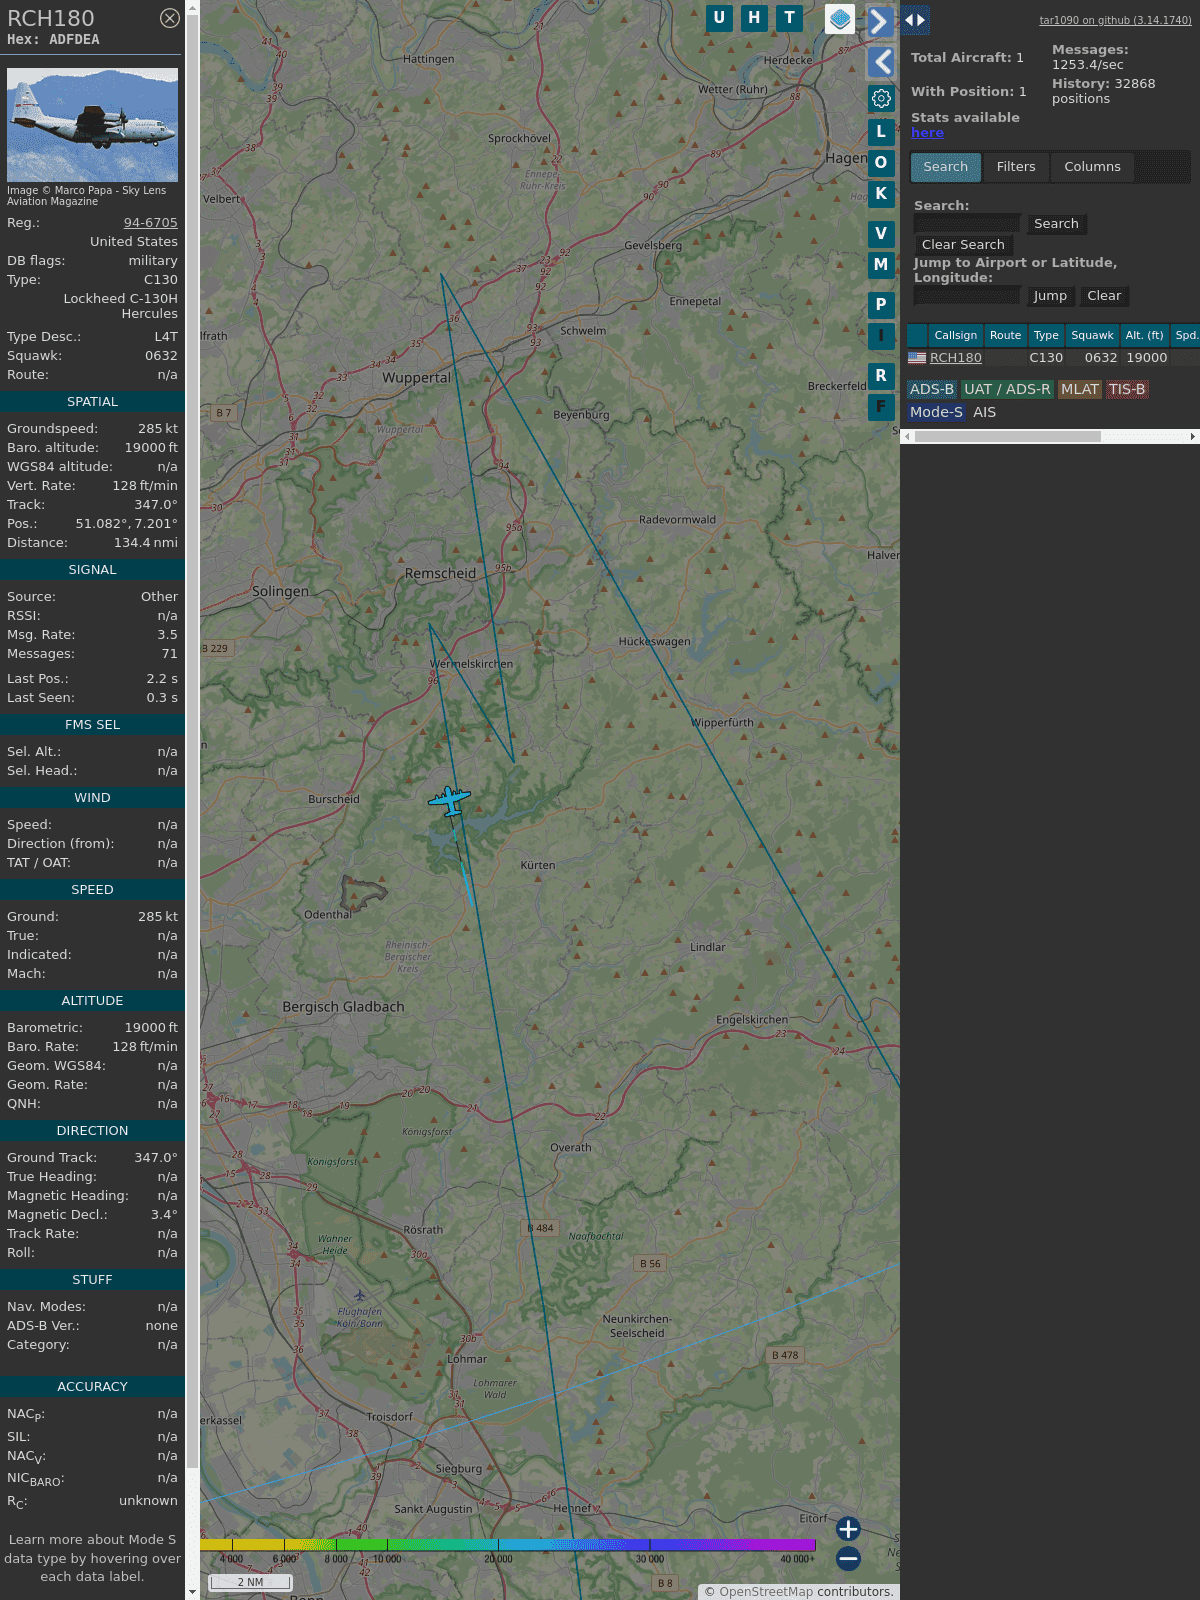Toggle the M map button
The image size is (1200, 1600).
[x=881, y=264]
